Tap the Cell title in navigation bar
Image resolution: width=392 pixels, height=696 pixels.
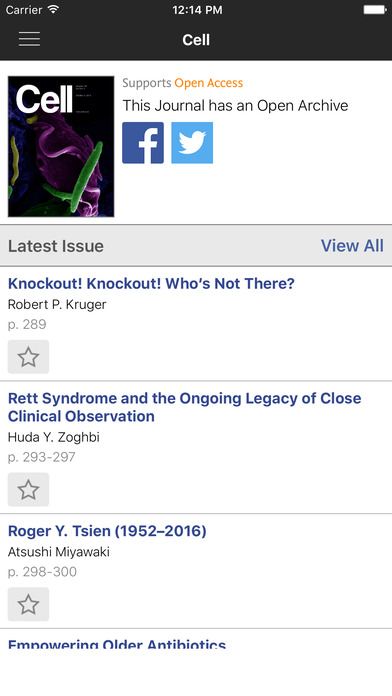[x=196, y=40]
